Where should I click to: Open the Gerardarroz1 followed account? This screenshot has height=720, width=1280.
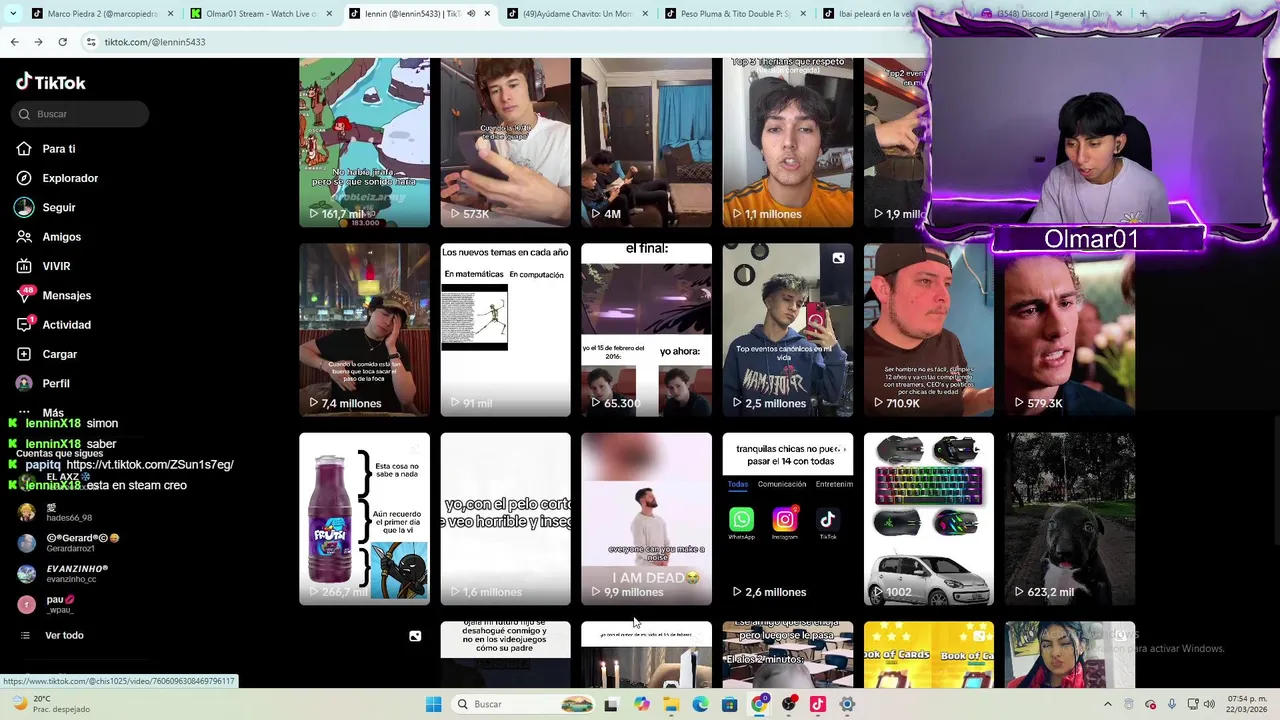[x=68, y=543]
